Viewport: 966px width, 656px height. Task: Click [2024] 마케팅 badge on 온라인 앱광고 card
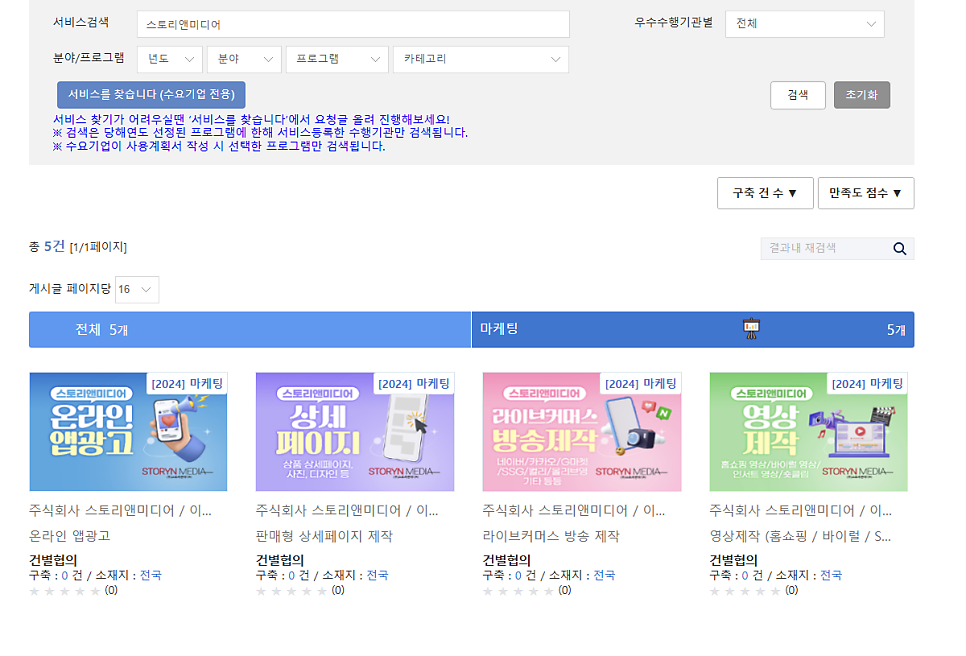(x=187, y=384)
